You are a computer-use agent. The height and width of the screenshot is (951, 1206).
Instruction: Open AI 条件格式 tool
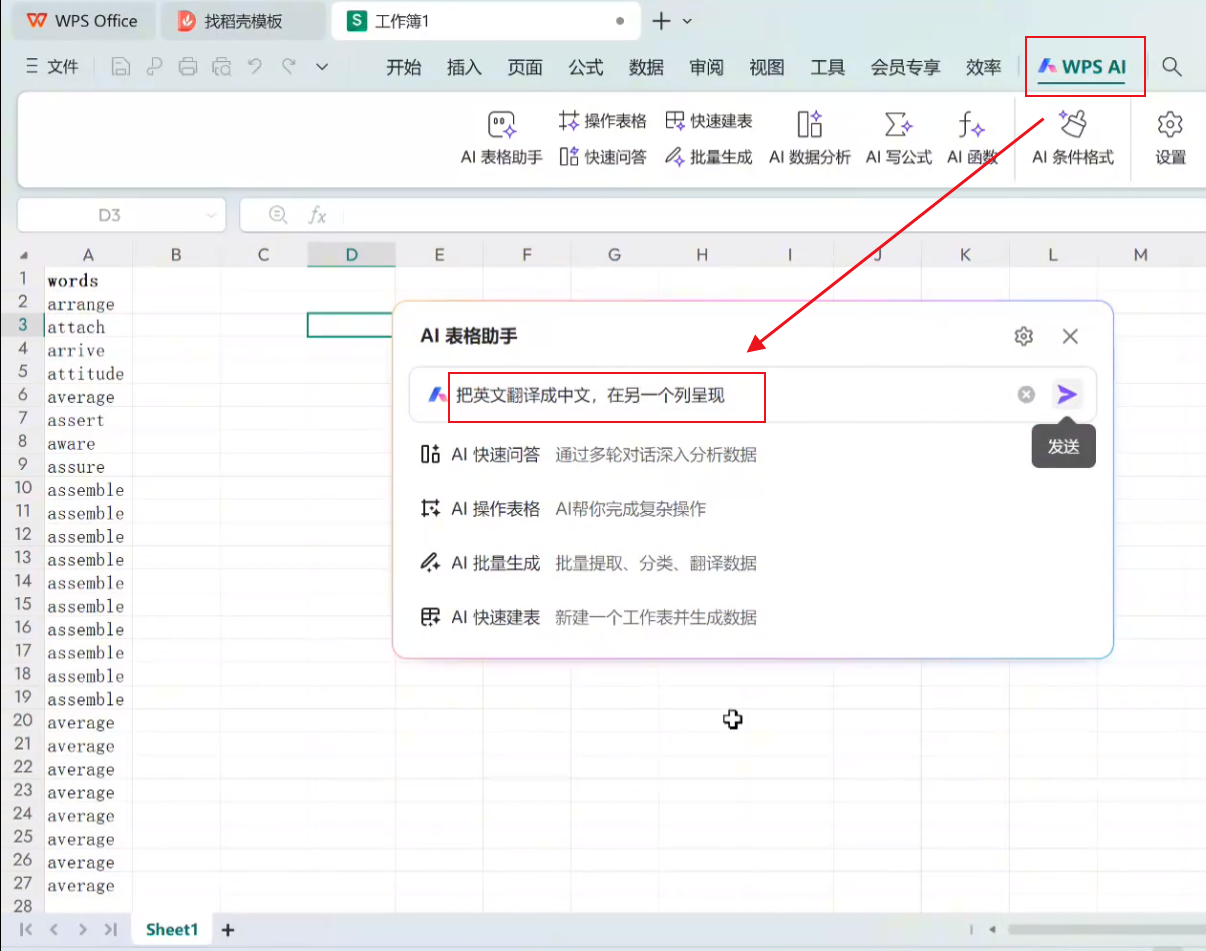pyautogui.click(x=1073, y=138)
